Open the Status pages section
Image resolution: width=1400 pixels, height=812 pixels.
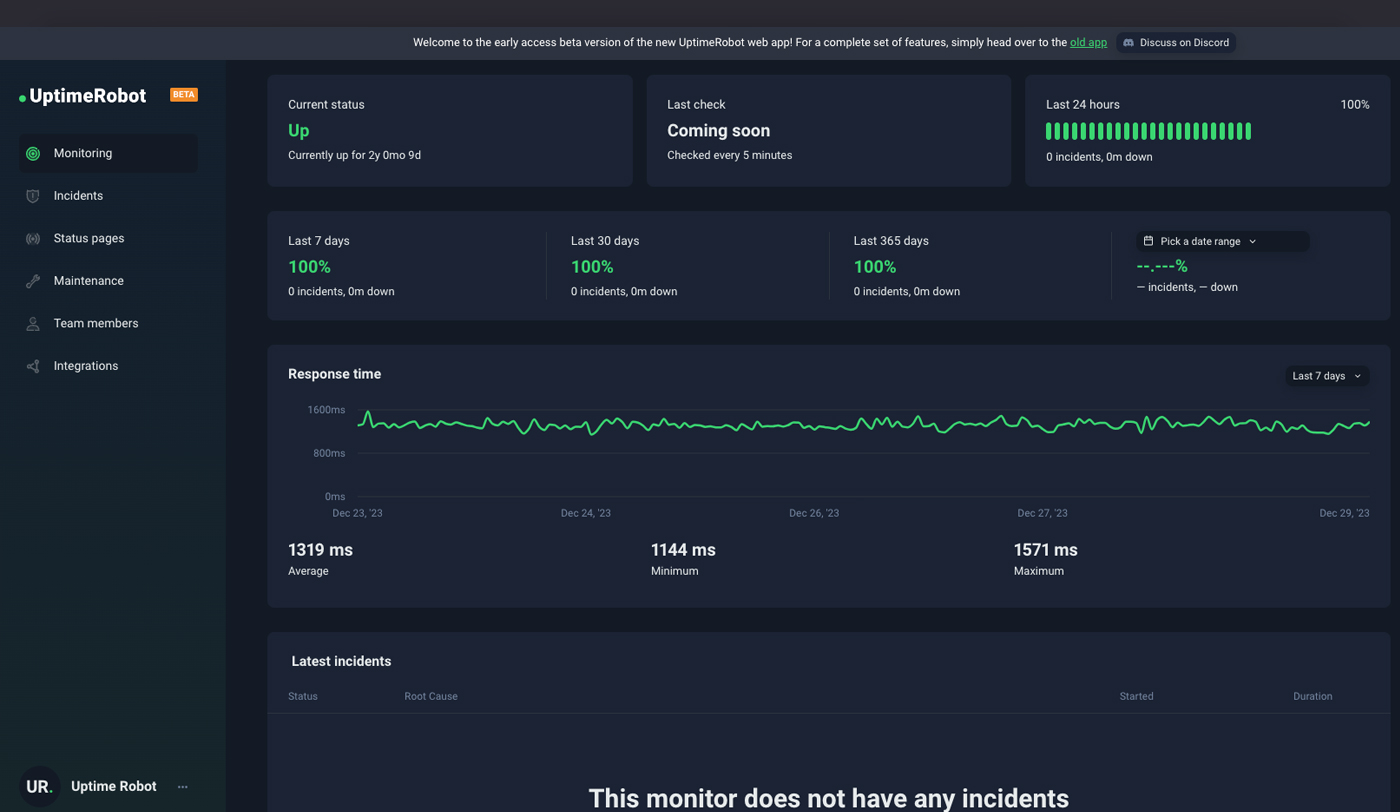point(89,239)
